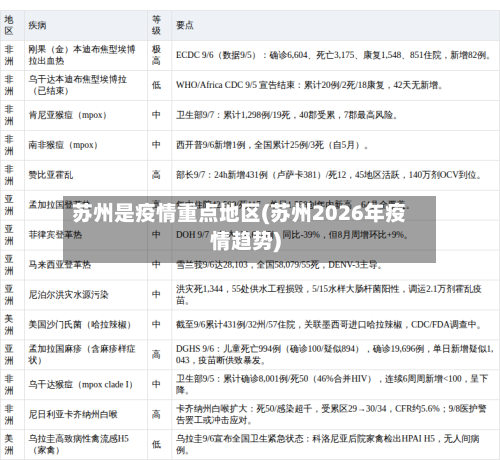Click 截至9/6累计431例 summary text
The image size is (500, 460).
click(x=329, y=325)
